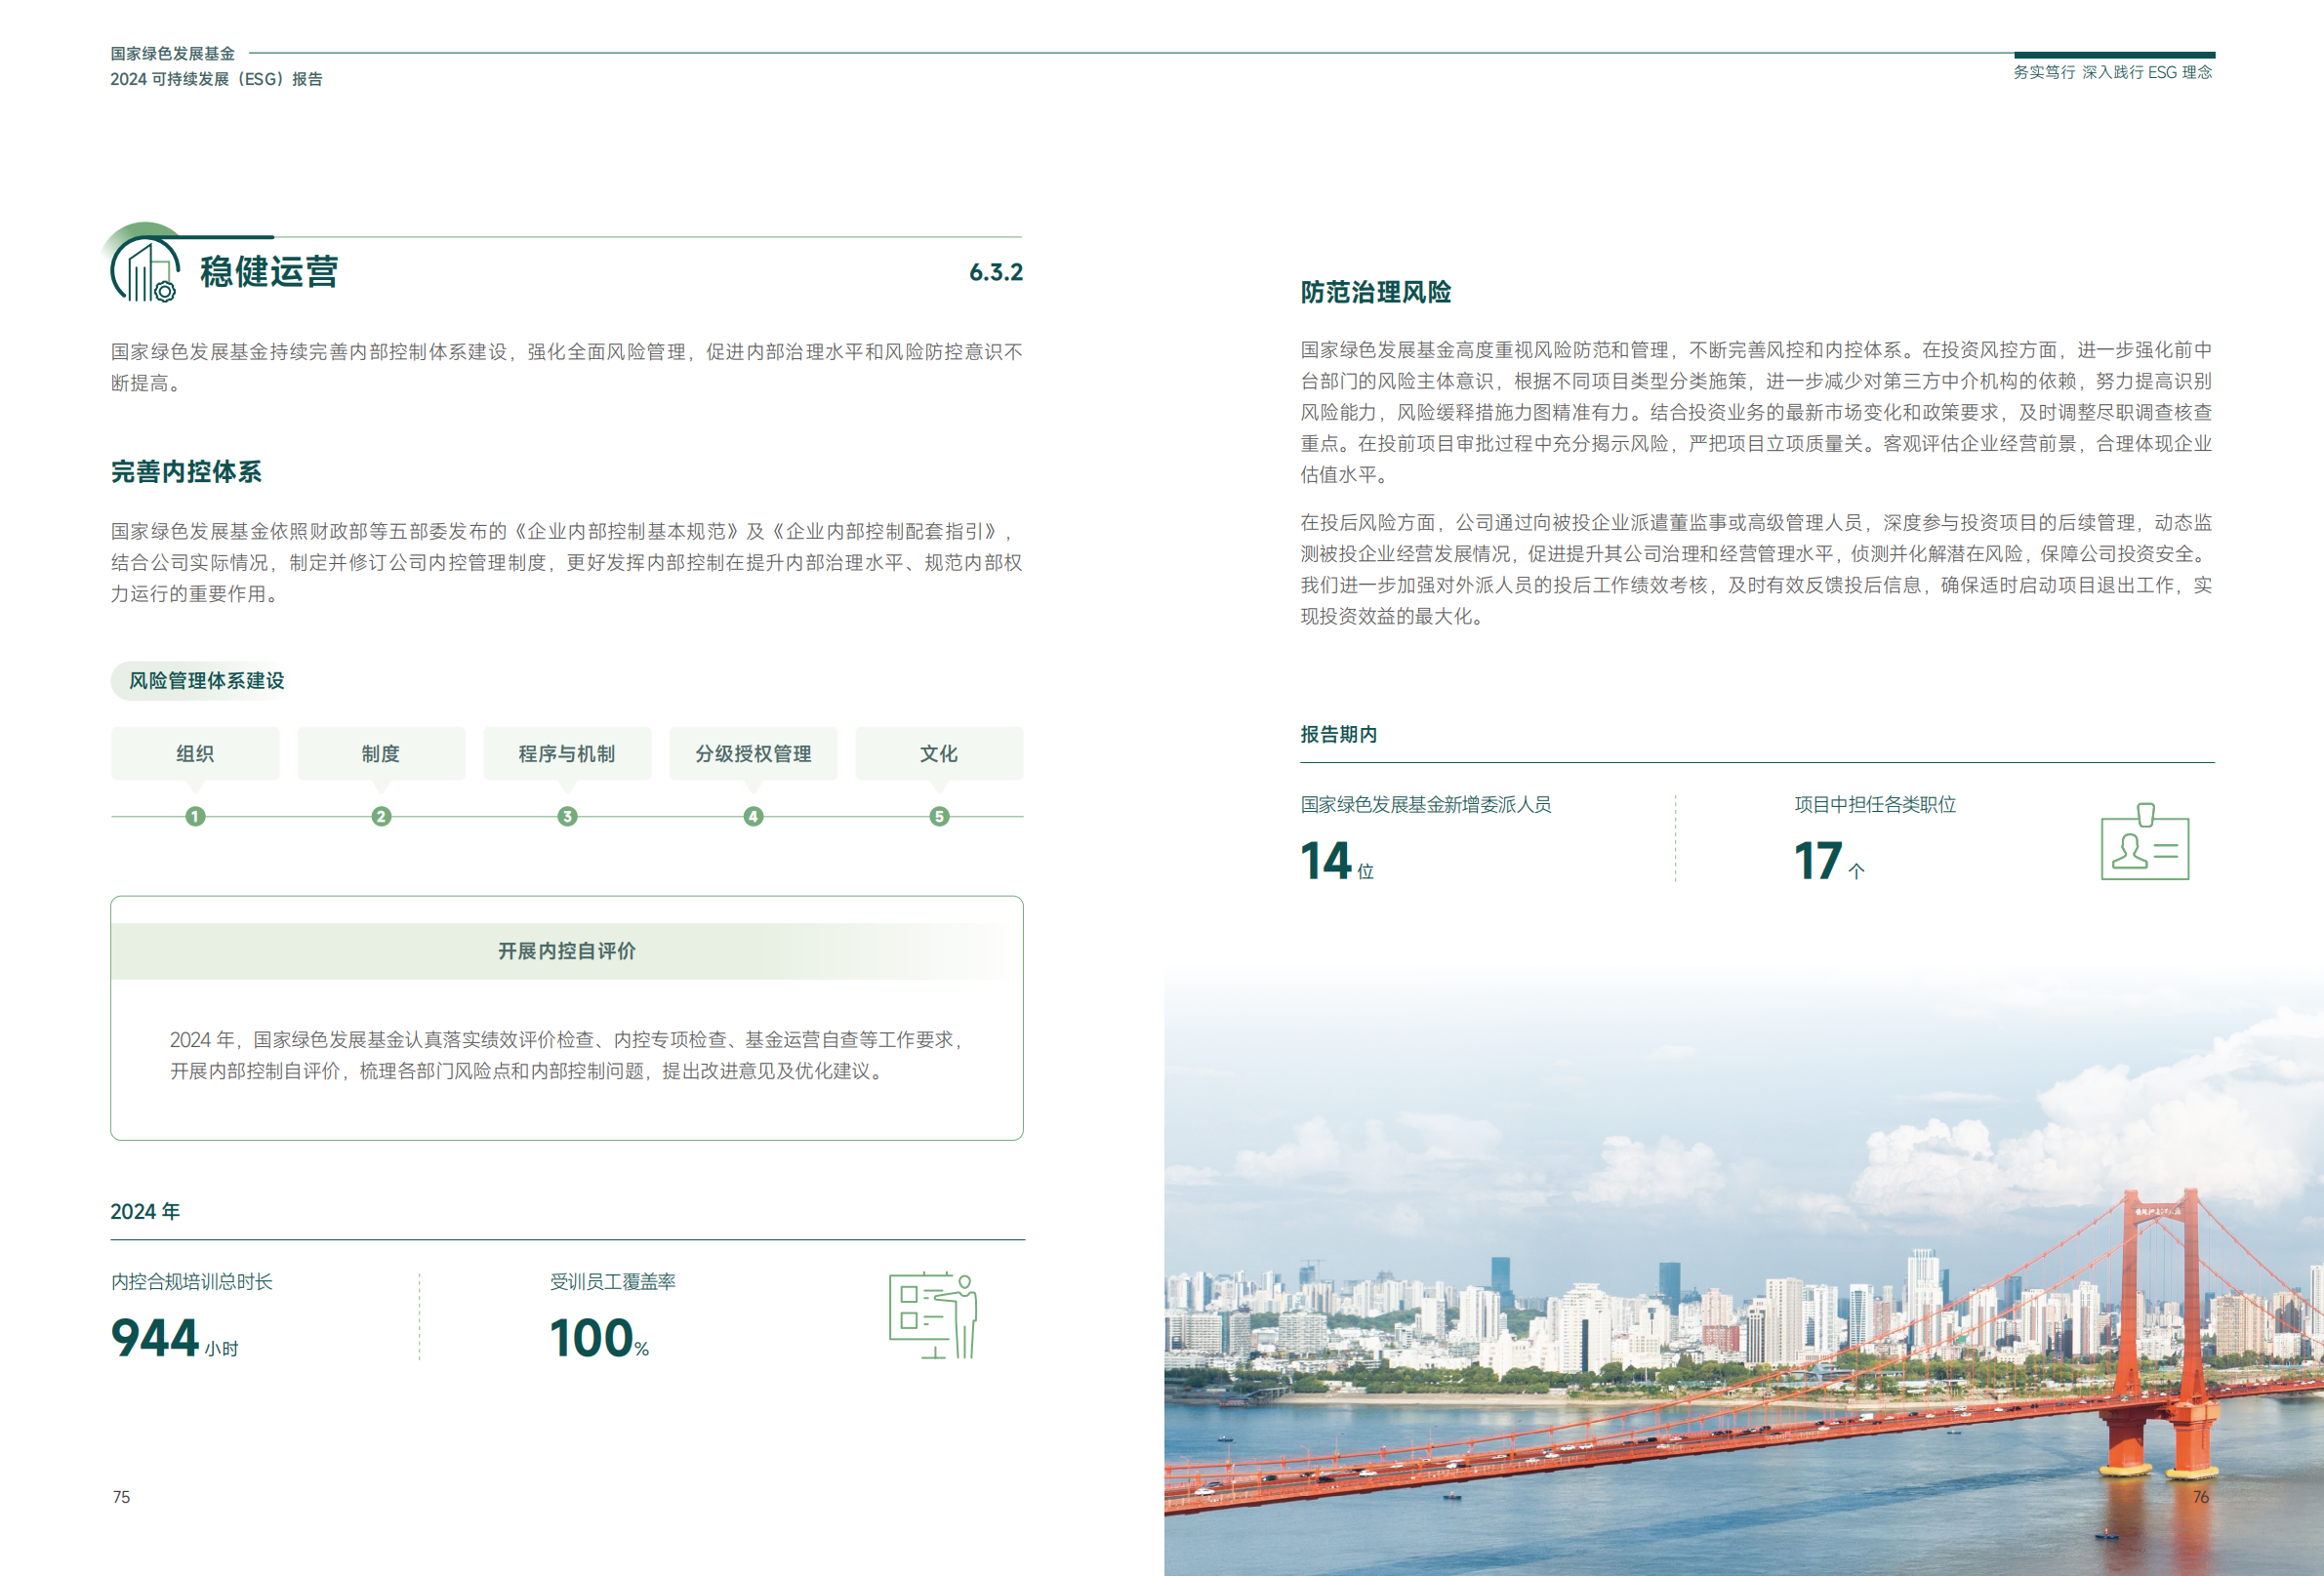The width and height of the screenshot is (2324, 1576).
Task: Click the training presenter board icon
Action: point(932,1315)
